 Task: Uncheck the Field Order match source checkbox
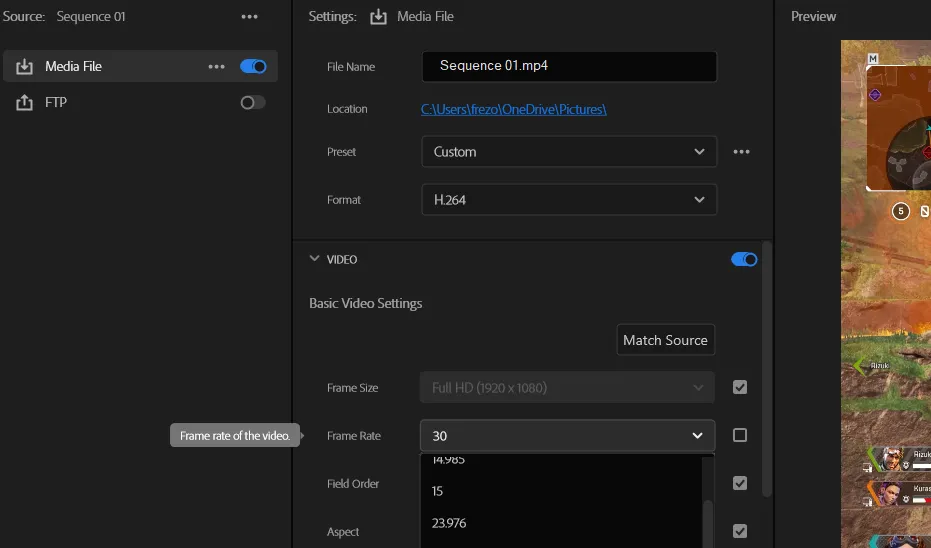pyautogui.click(x=740, y=483)
